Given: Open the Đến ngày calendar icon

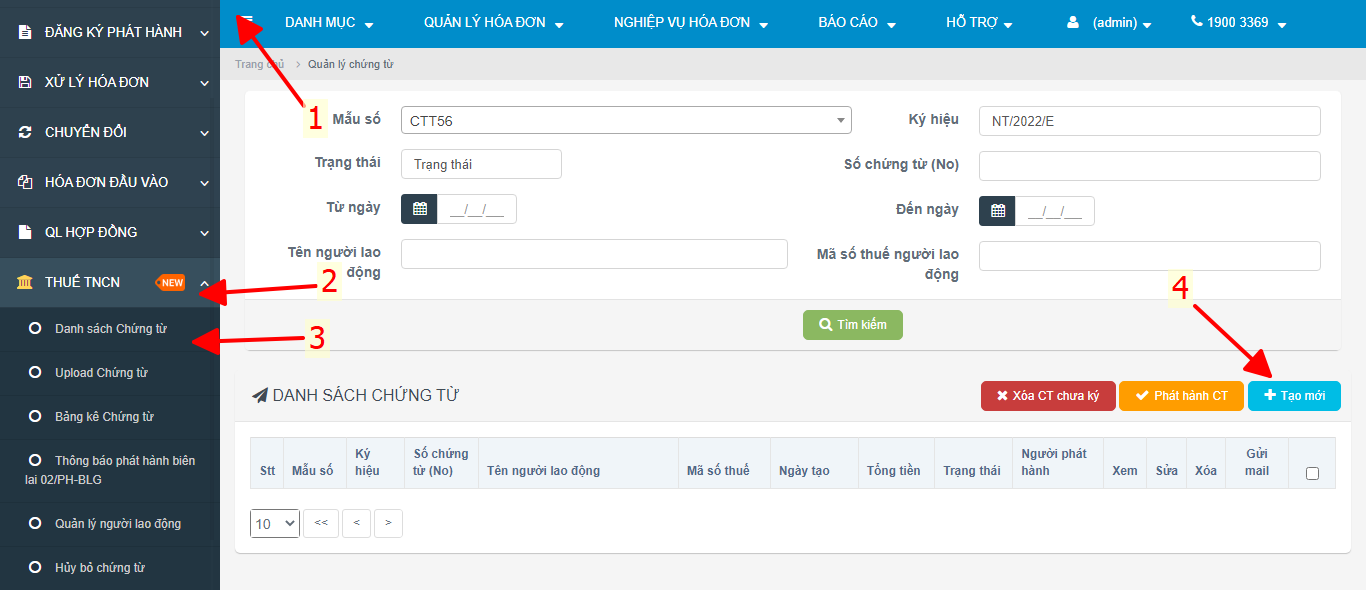Looking at the screenshot, I should click(997, 211).
